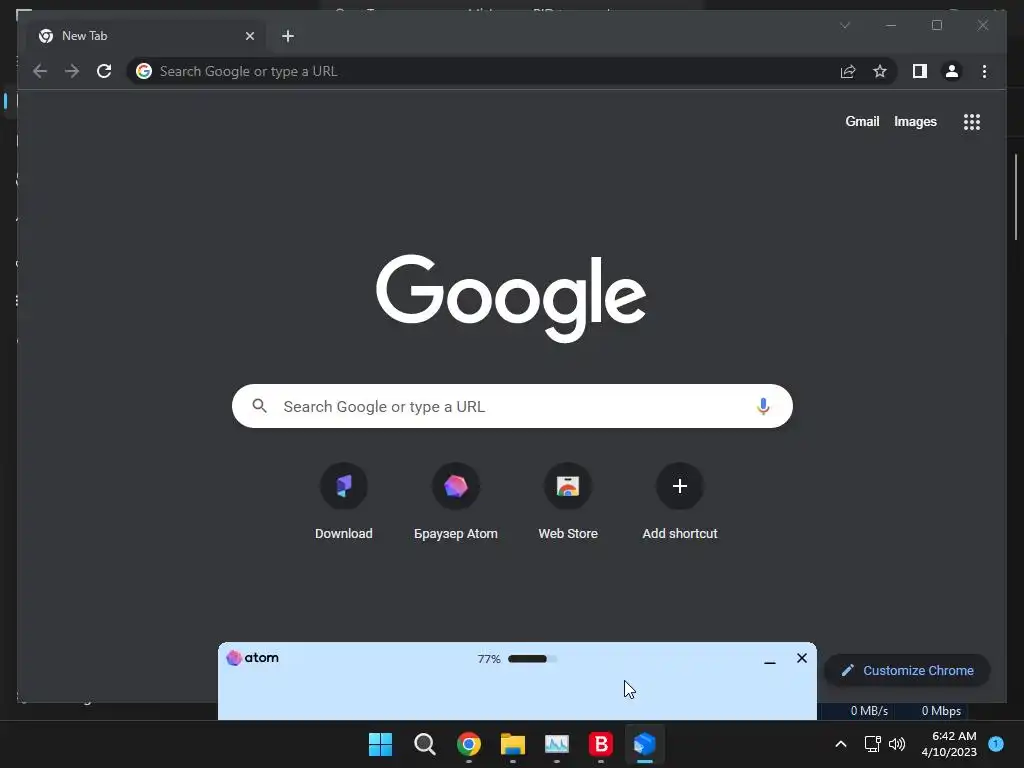Focus the central Google search box

[x=512, y=406]
